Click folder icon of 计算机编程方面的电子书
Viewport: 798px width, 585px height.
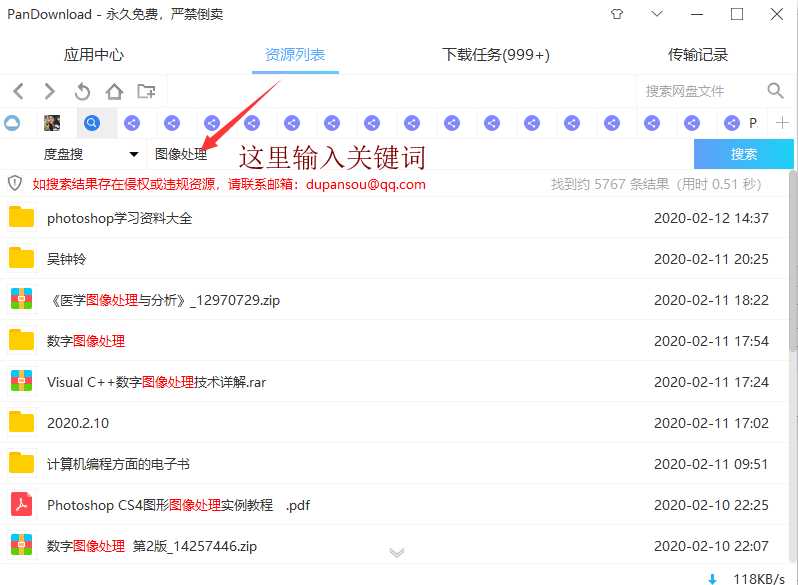click(x=21, y=463)
